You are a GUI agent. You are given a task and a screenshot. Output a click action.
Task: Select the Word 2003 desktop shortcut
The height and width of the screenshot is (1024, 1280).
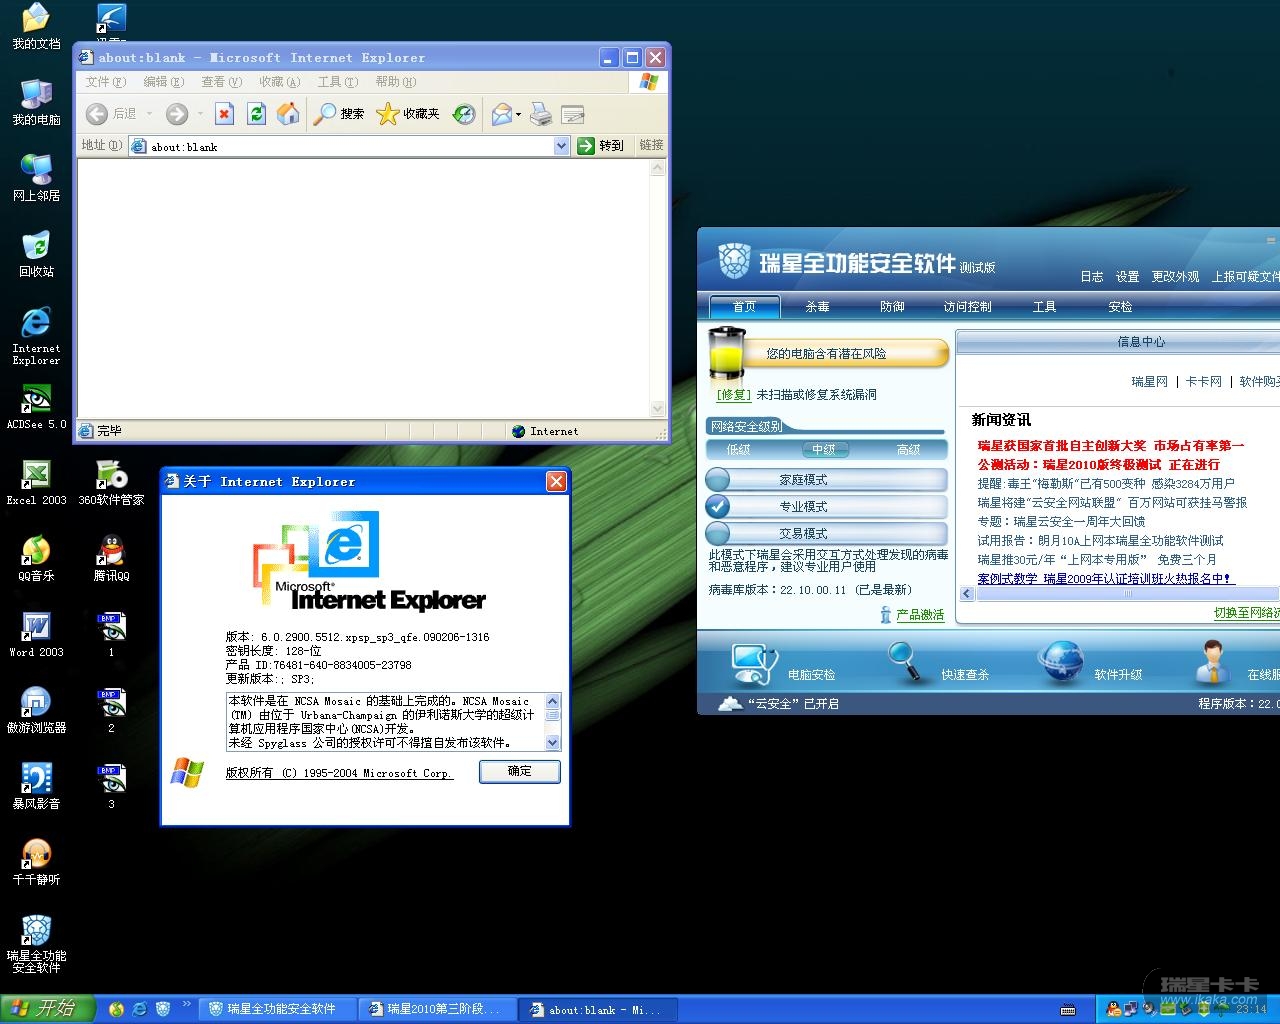click(x=36, y=635)
